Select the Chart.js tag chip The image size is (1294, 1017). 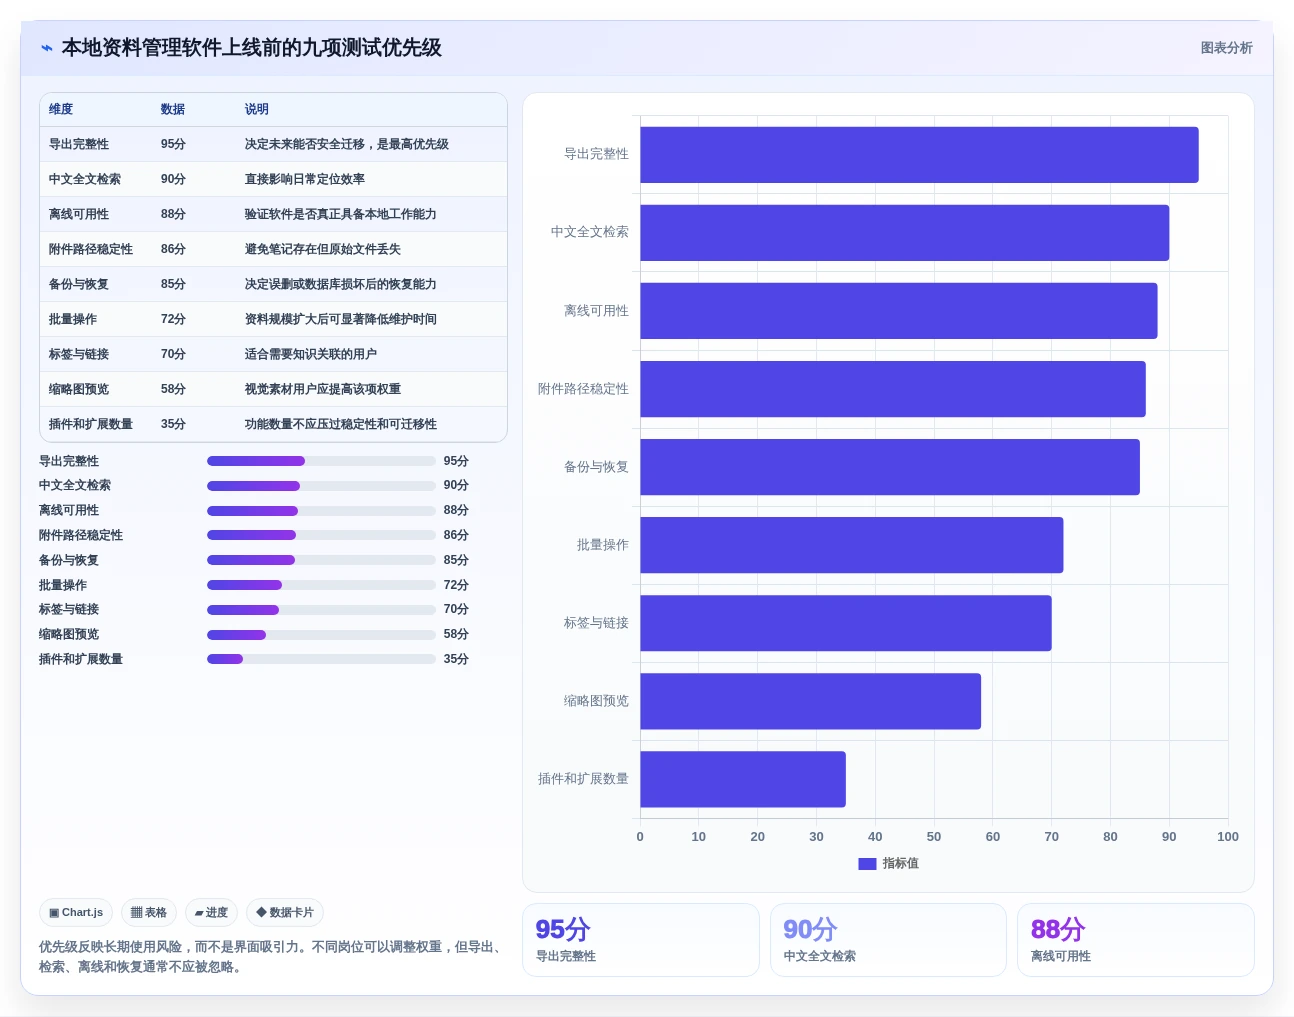pos(76,913)
